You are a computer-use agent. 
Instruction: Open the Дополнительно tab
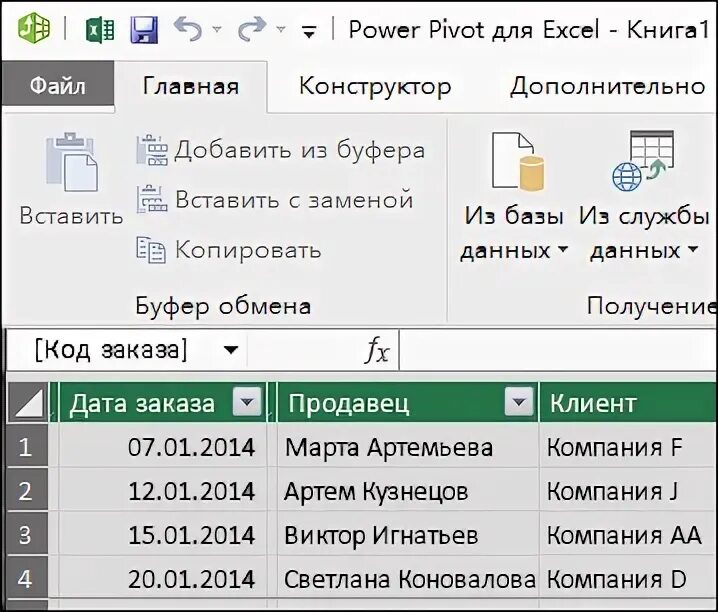[608, 86]
